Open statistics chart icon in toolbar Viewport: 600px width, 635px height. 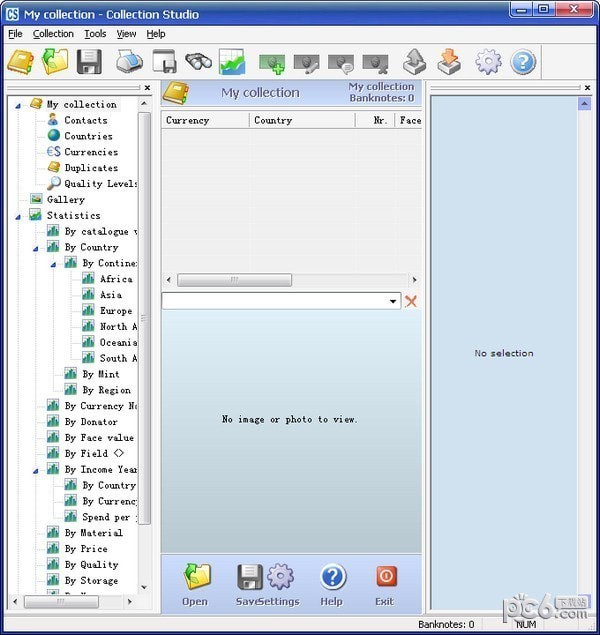coord(232,62)
